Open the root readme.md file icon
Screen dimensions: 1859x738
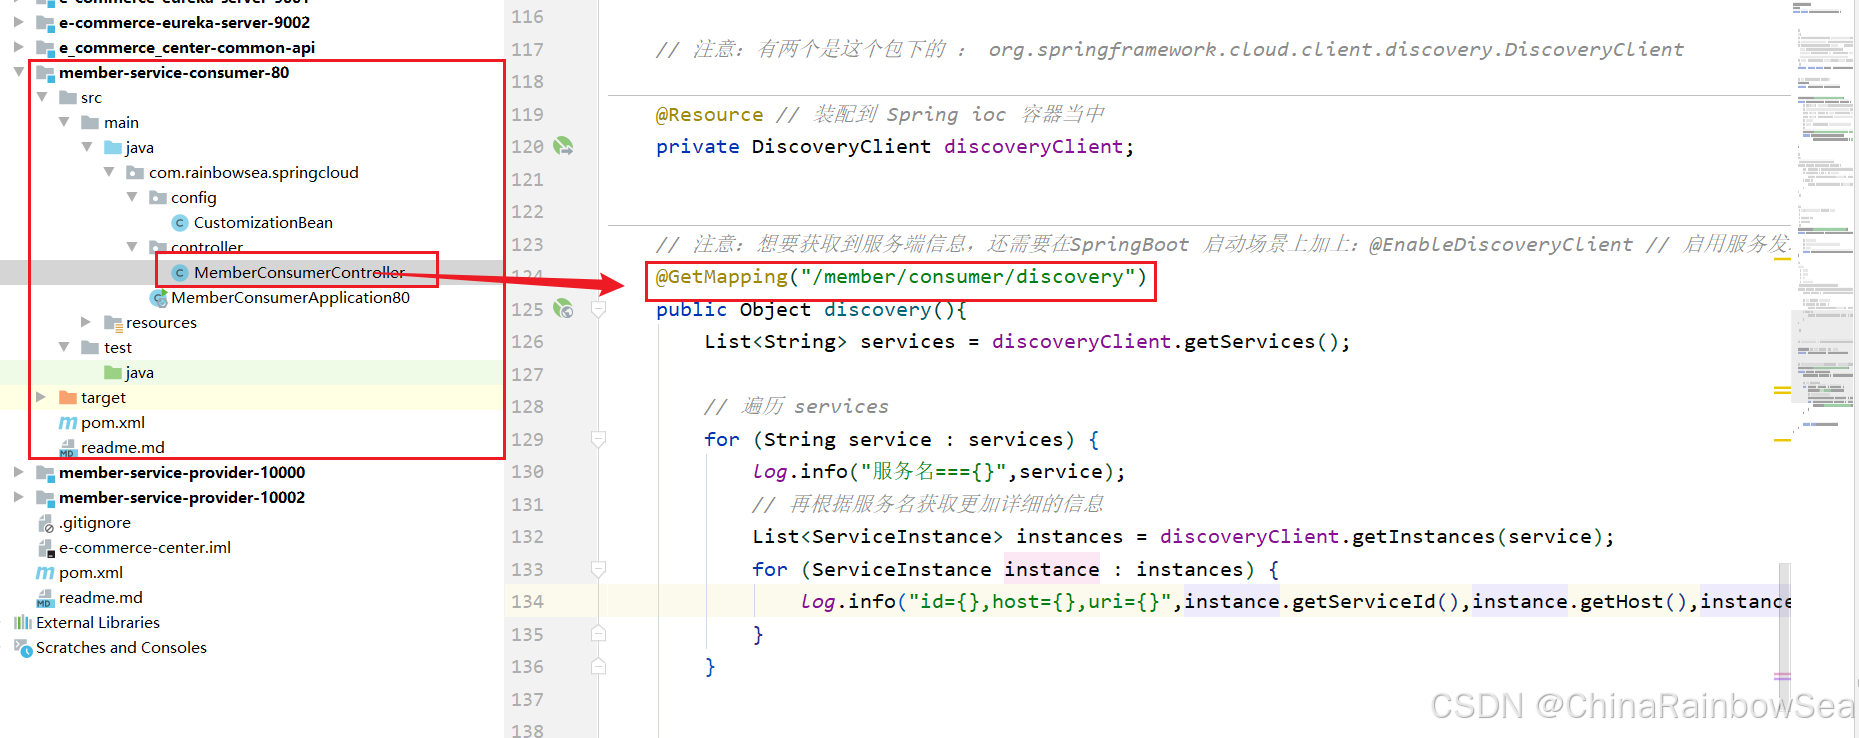45,598
